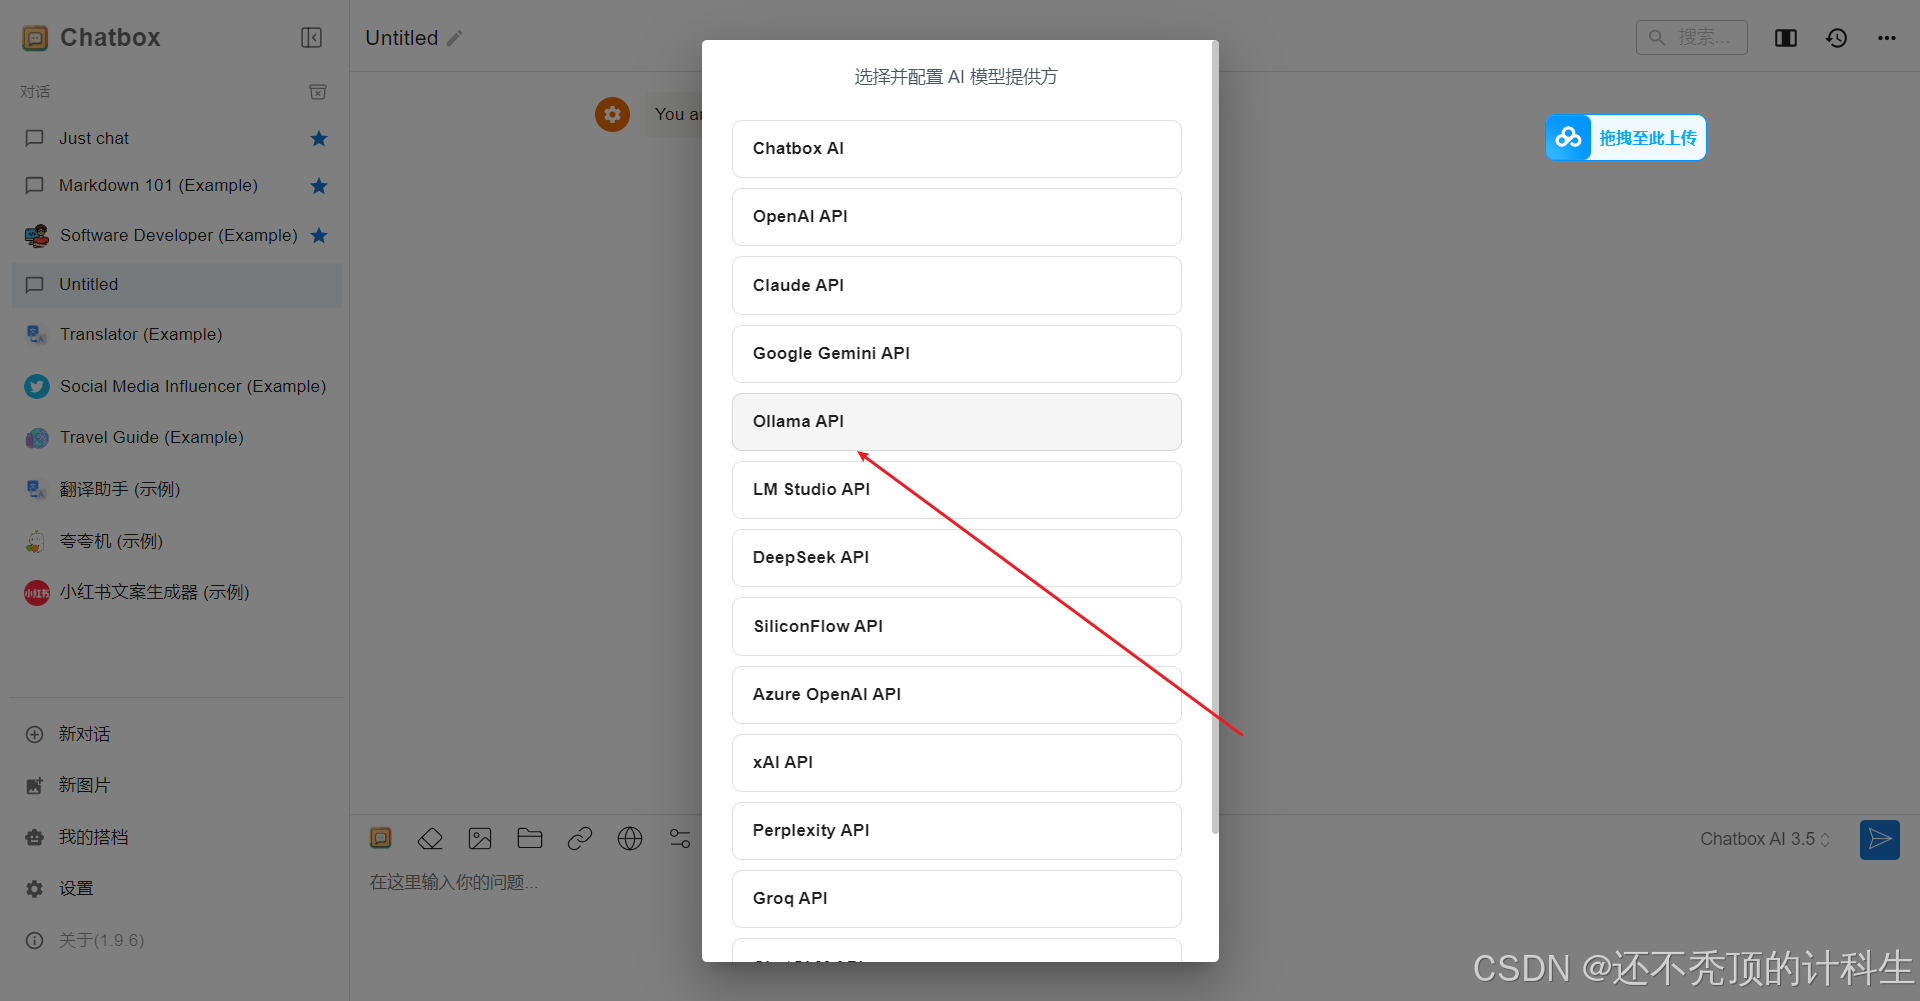
Task: Select the Untitled conversation in sidebar
Action: pos(177,285)
